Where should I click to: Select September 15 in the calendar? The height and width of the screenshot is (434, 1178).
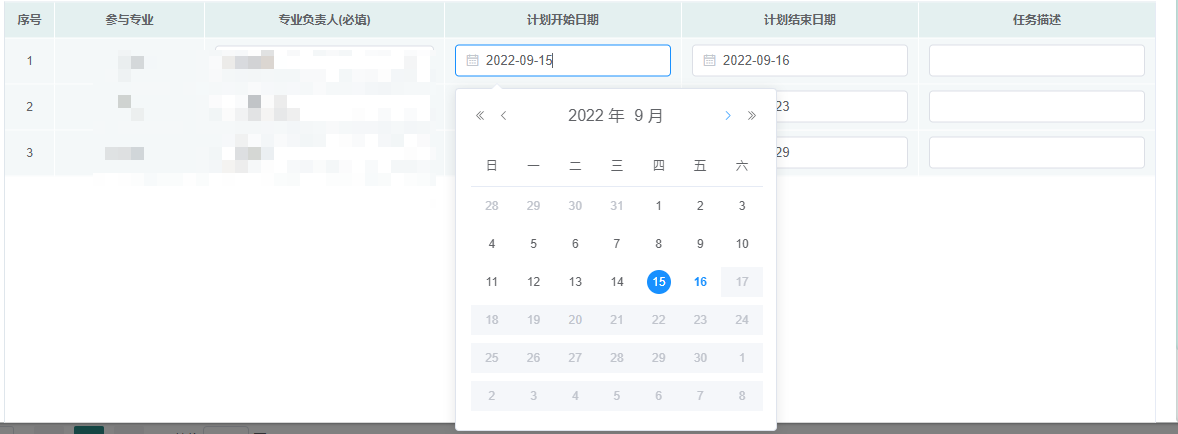tap(658, 282)
